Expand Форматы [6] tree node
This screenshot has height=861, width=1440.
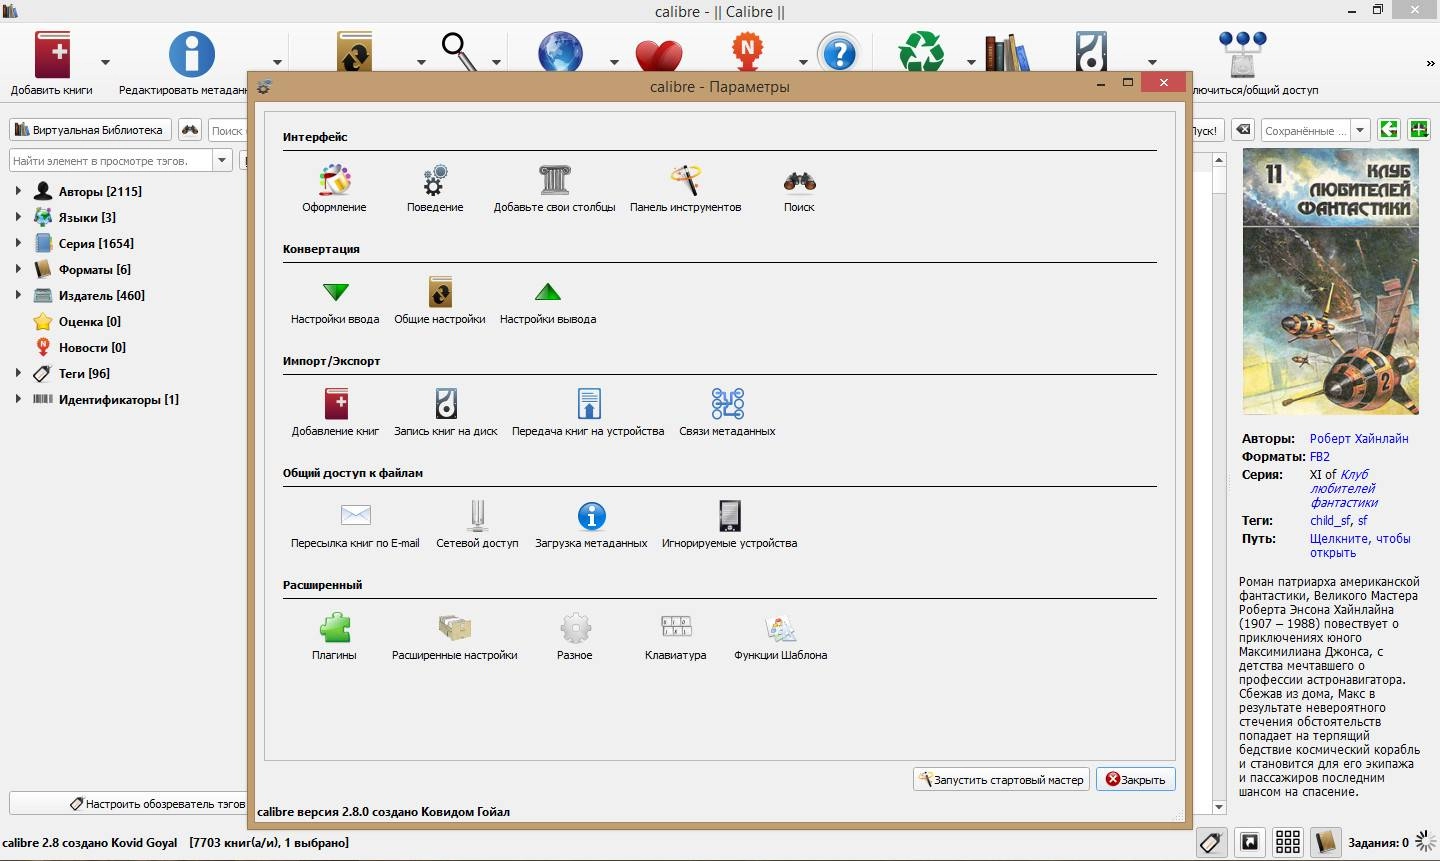(18, 269)
